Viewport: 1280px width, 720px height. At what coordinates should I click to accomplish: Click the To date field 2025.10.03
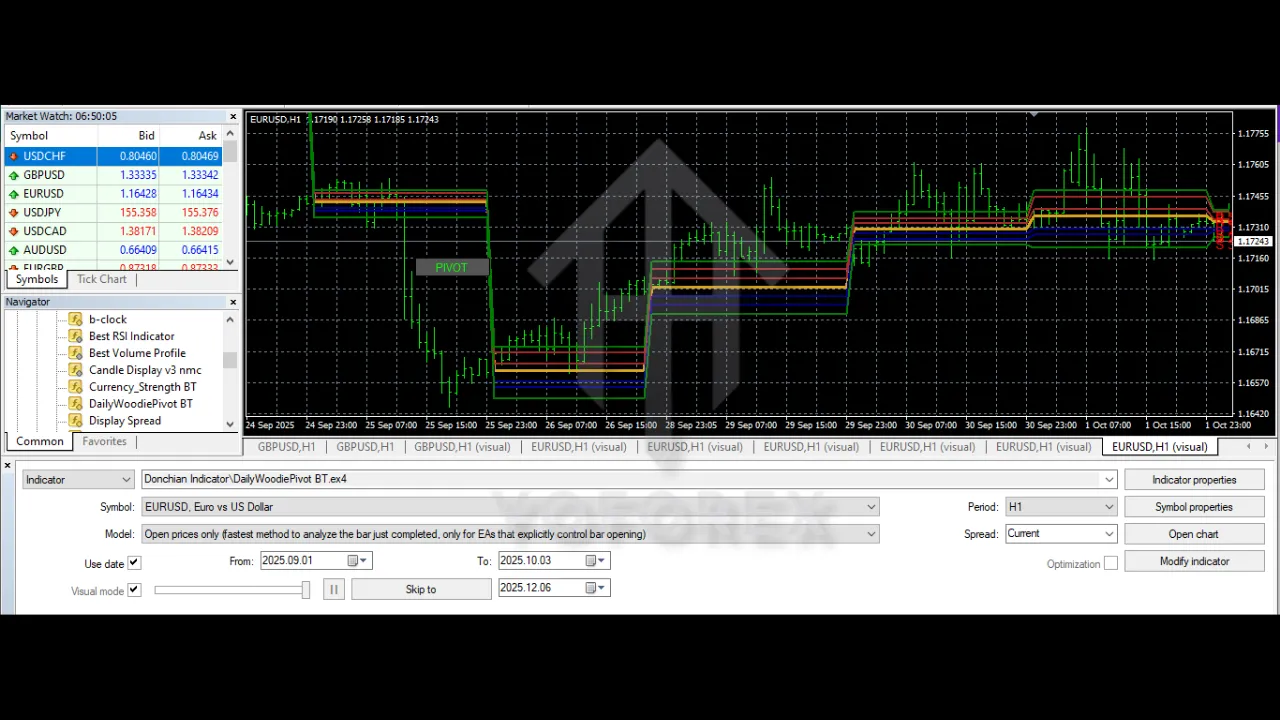[554, 561]
